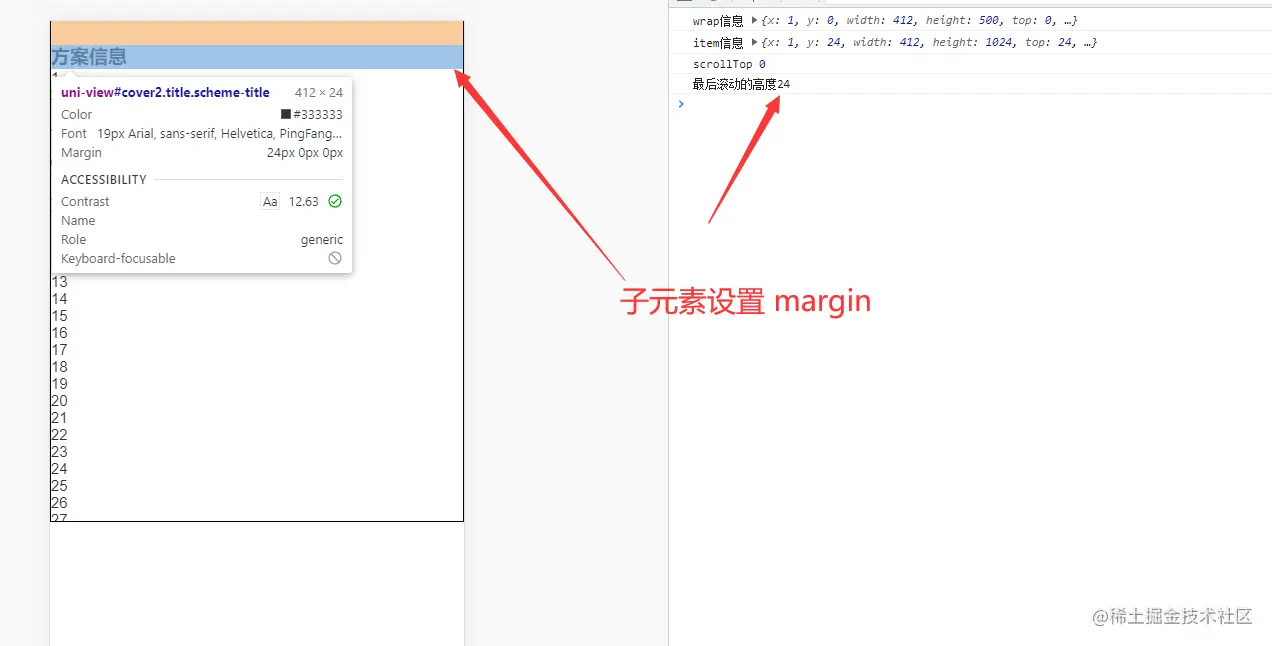
Task: Click the 412 × 24 dimensions in tooltip
Action: 319,93
